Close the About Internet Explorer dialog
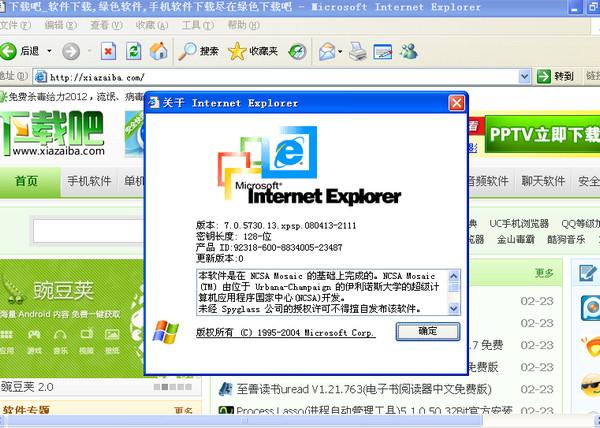 point(456,103)
